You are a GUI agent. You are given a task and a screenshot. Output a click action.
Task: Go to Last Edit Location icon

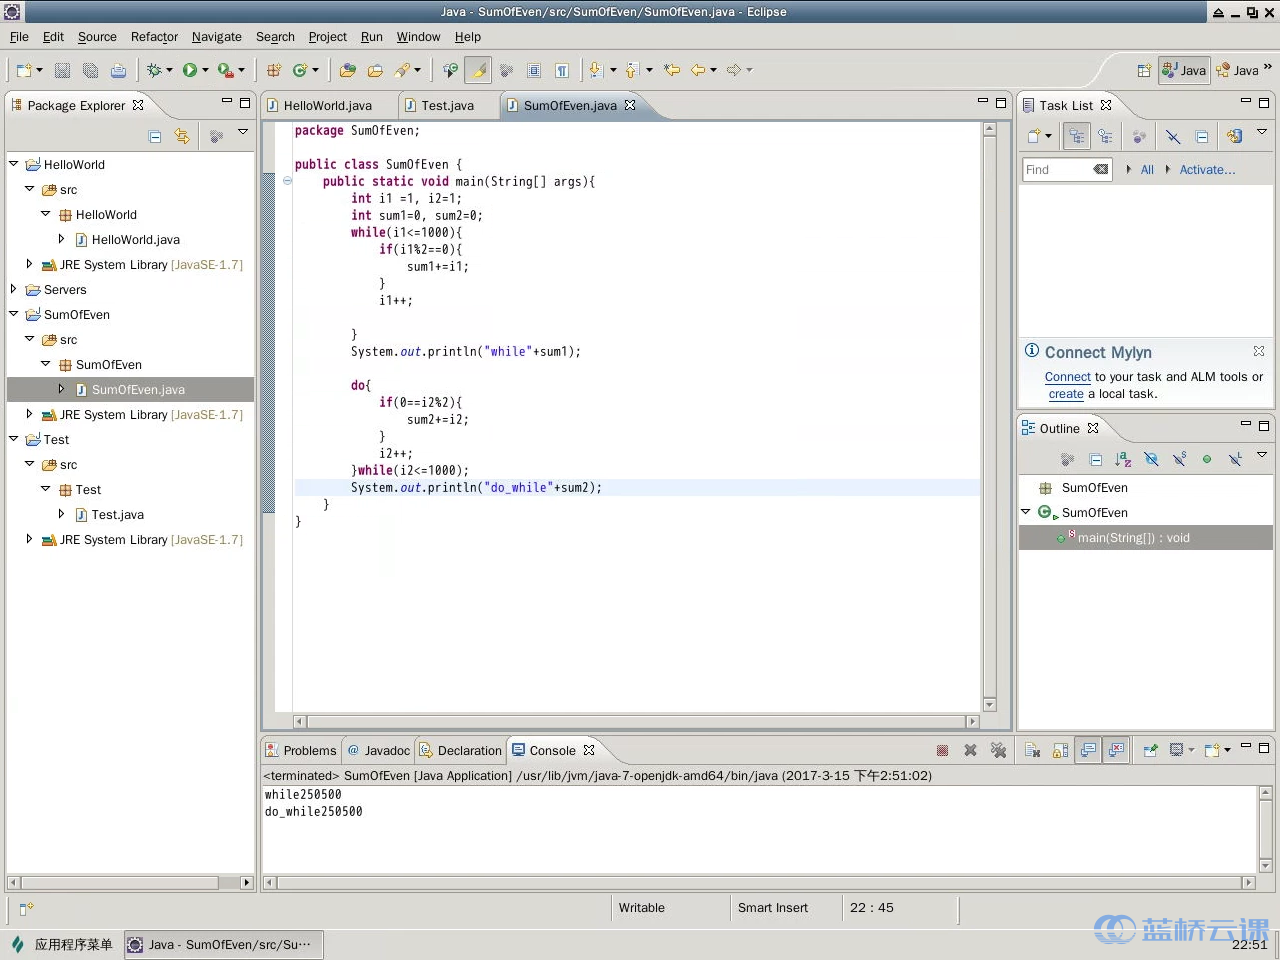[x=672, y=70]
